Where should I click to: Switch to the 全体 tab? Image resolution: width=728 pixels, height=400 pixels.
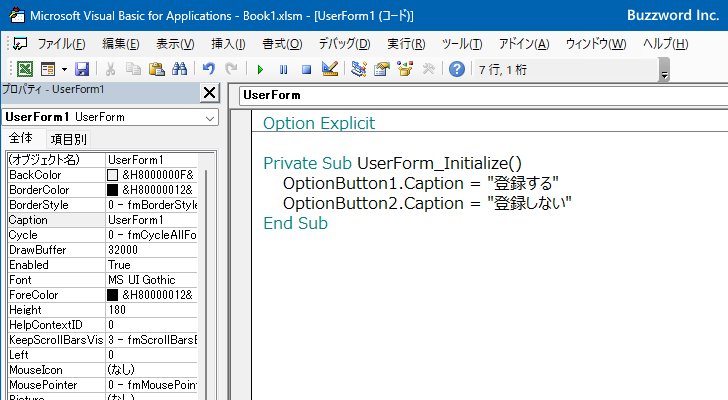[21, 138]
